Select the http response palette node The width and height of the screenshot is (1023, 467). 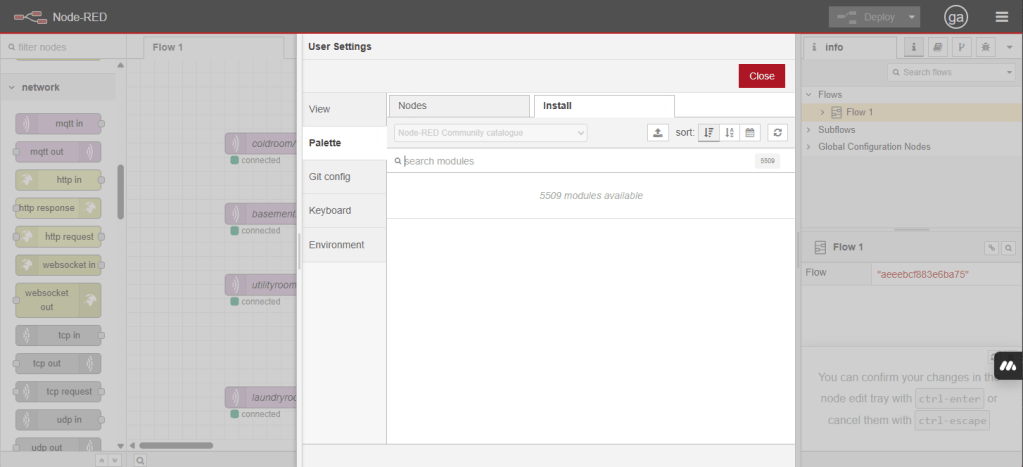coord(58,208)
